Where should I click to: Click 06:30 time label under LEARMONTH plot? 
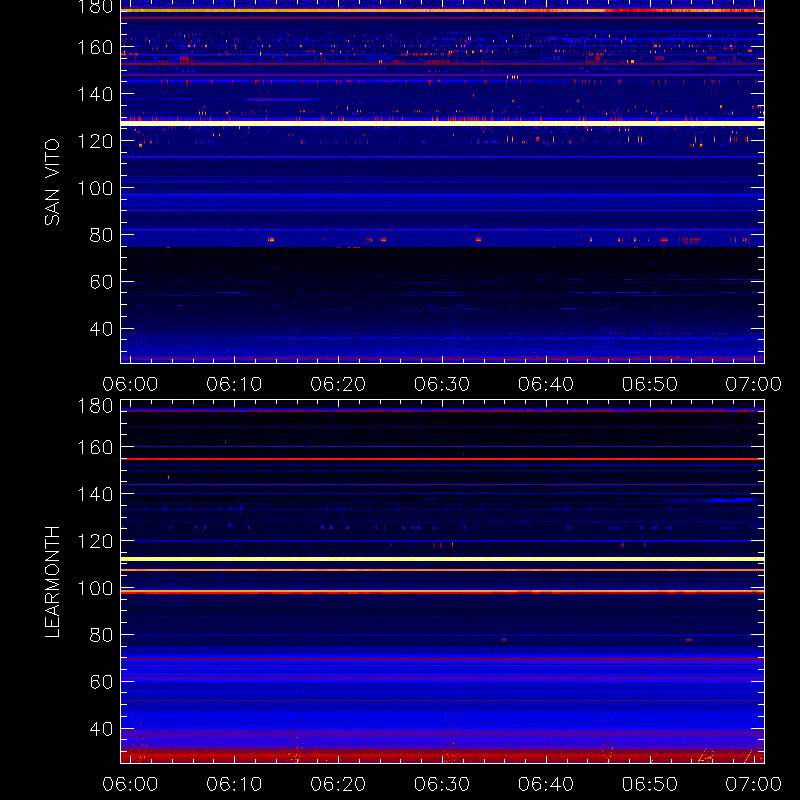[442, 784]
